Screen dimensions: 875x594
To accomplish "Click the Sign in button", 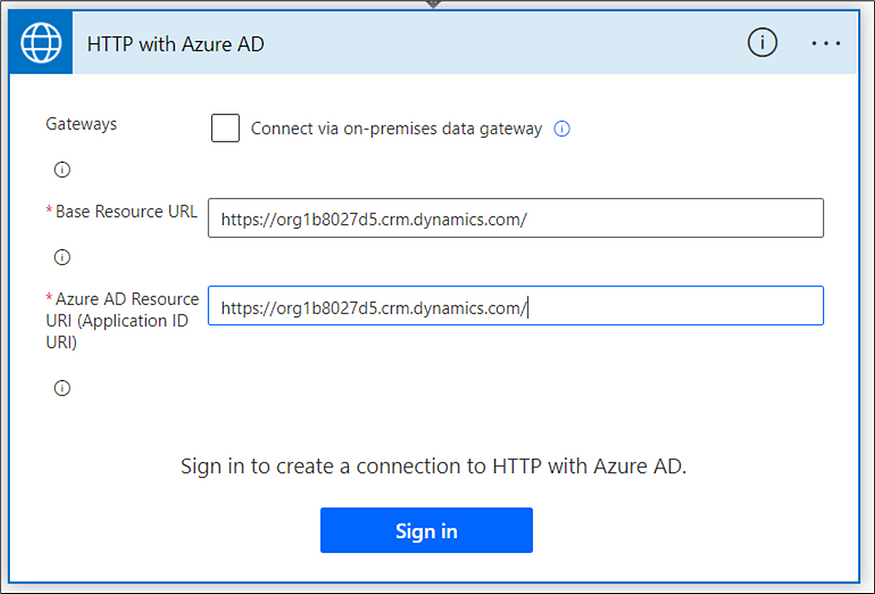I will pyautogui.click(x=426, y=530).
